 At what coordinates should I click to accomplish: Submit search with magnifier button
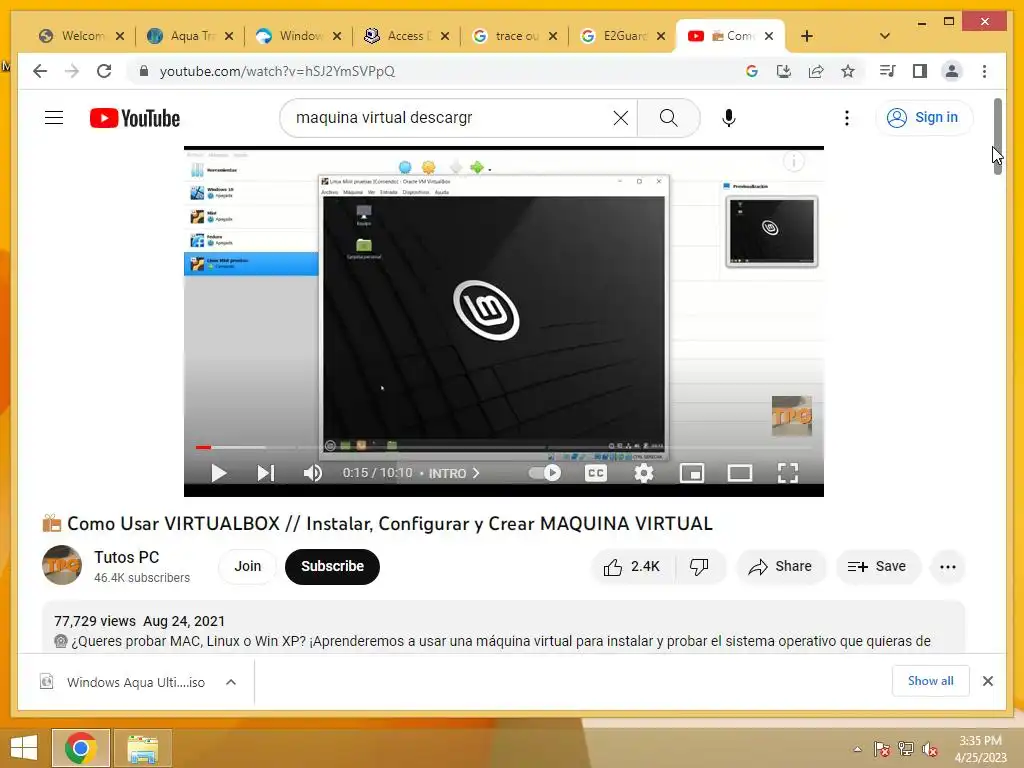tap(668, 118)
